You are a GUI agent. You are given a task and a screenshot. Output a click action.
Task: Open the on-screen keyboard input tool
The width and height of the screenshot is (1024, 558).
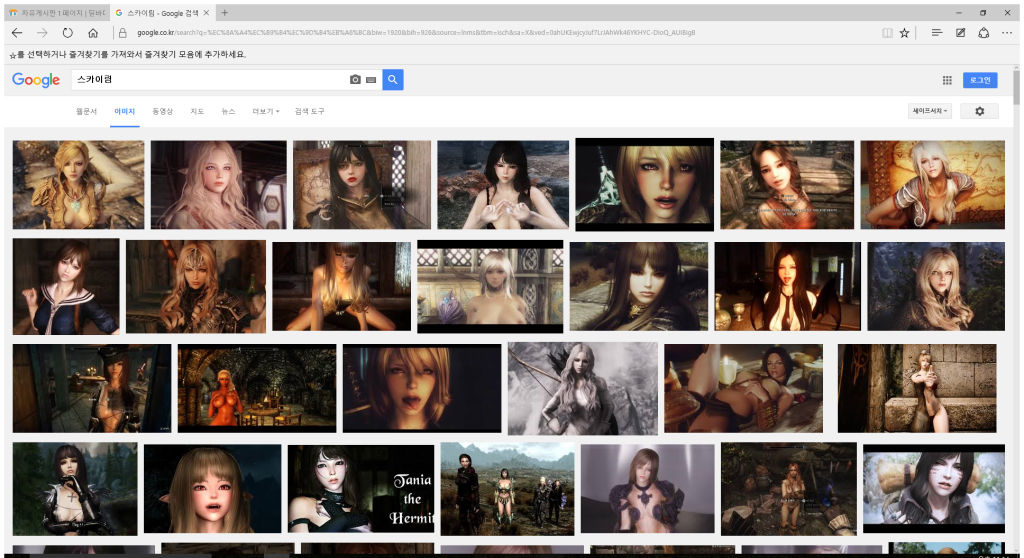370,80
